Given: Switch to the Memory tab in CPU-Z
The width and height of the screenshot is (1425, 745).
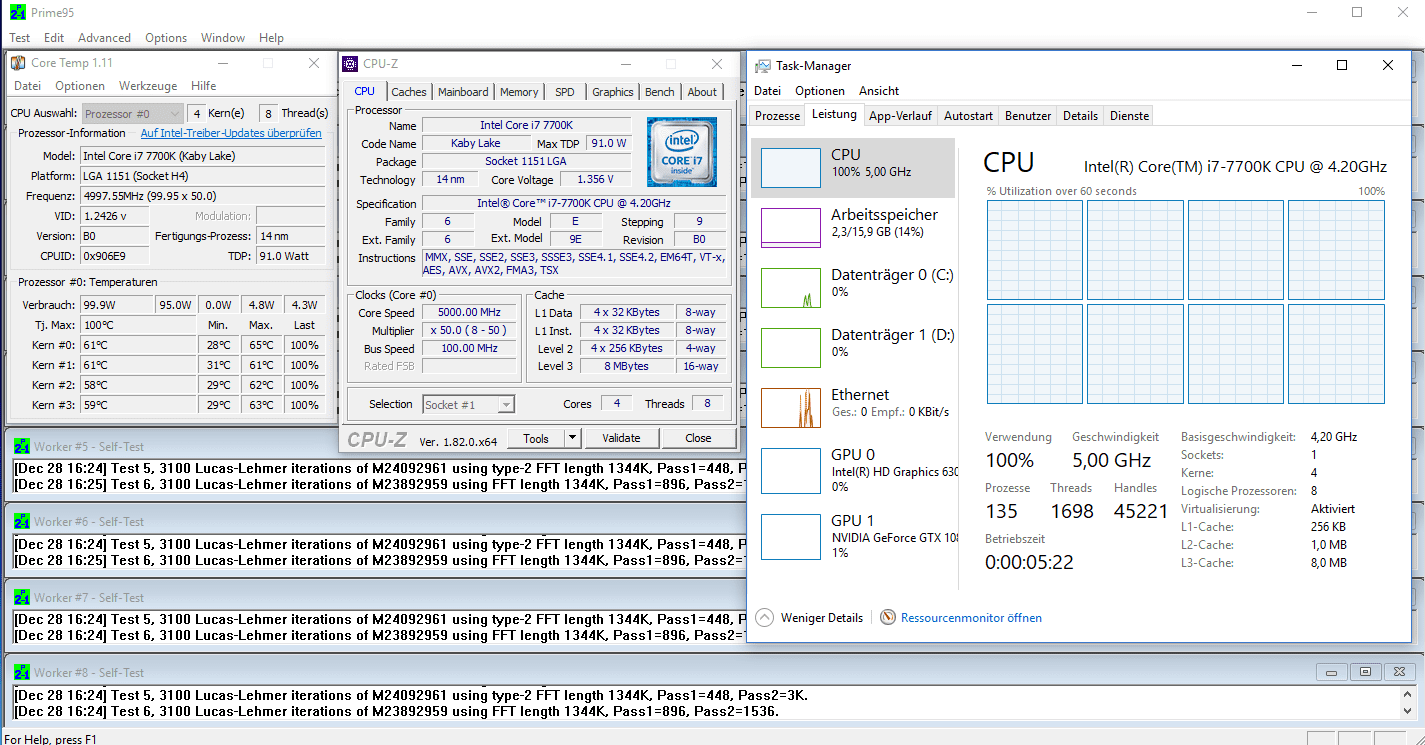Looking at the screenshot, I should click(519, 91).
